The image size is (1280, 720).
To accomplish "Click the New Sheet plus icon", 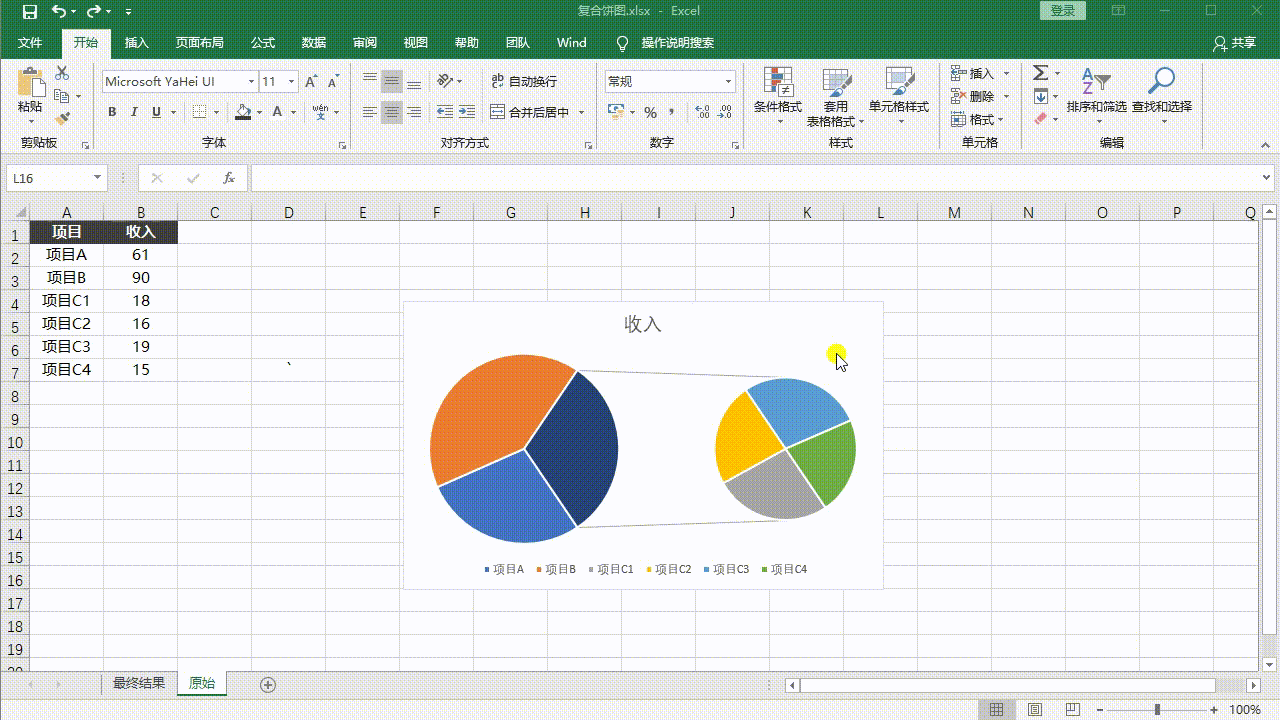I will [x=267, y=684].
